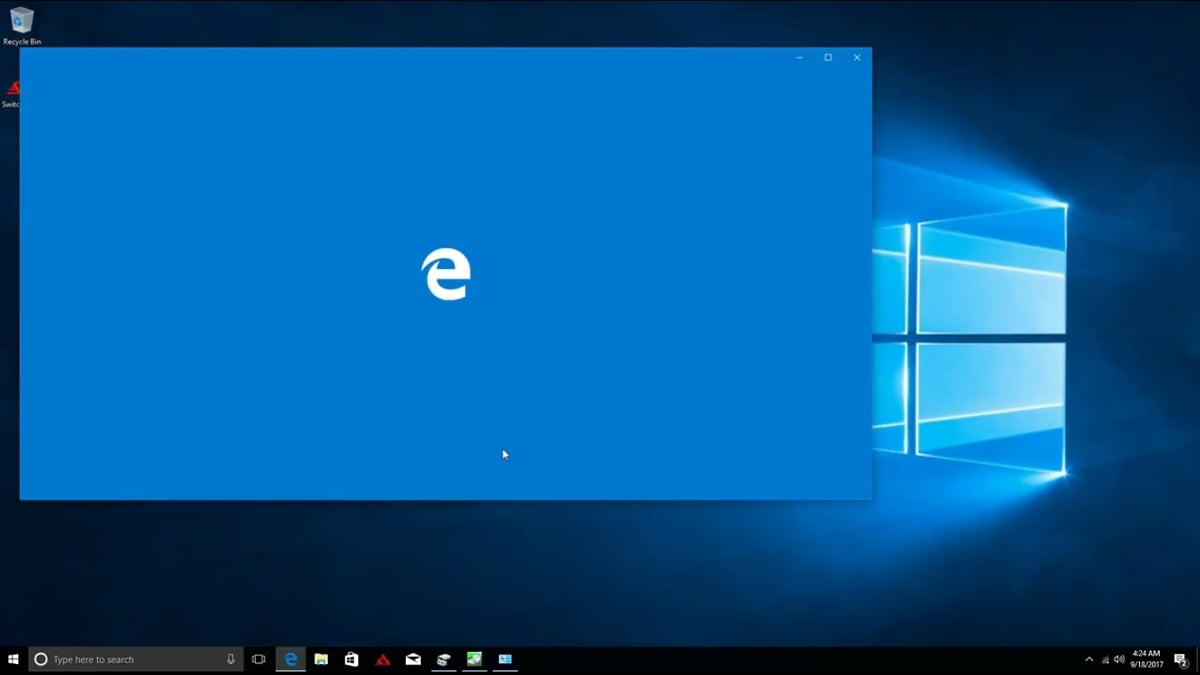The image size is (1200, 675).
Task: Launch Microsoft Edge from the taskbar
Action: tap(291, 659)
